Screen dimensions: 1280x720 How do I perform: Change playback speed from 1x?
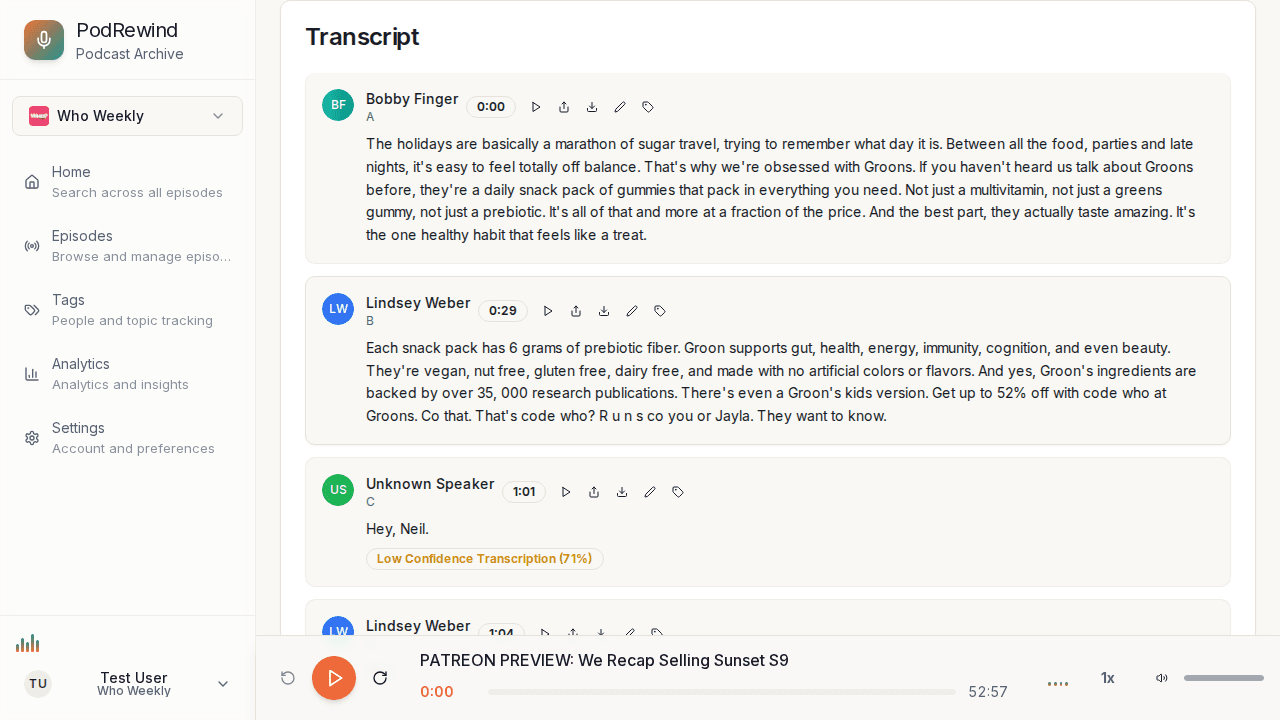point(1107,678)
